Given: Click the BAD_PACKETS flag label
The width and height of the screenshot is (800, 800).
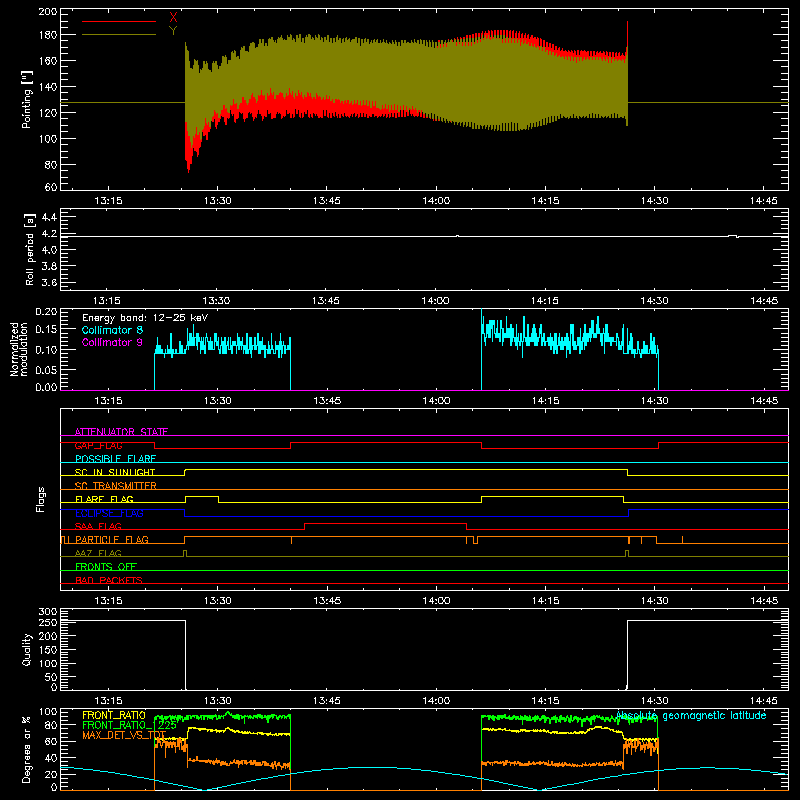Looking at the screenshot, I should [x=109, y=580].
